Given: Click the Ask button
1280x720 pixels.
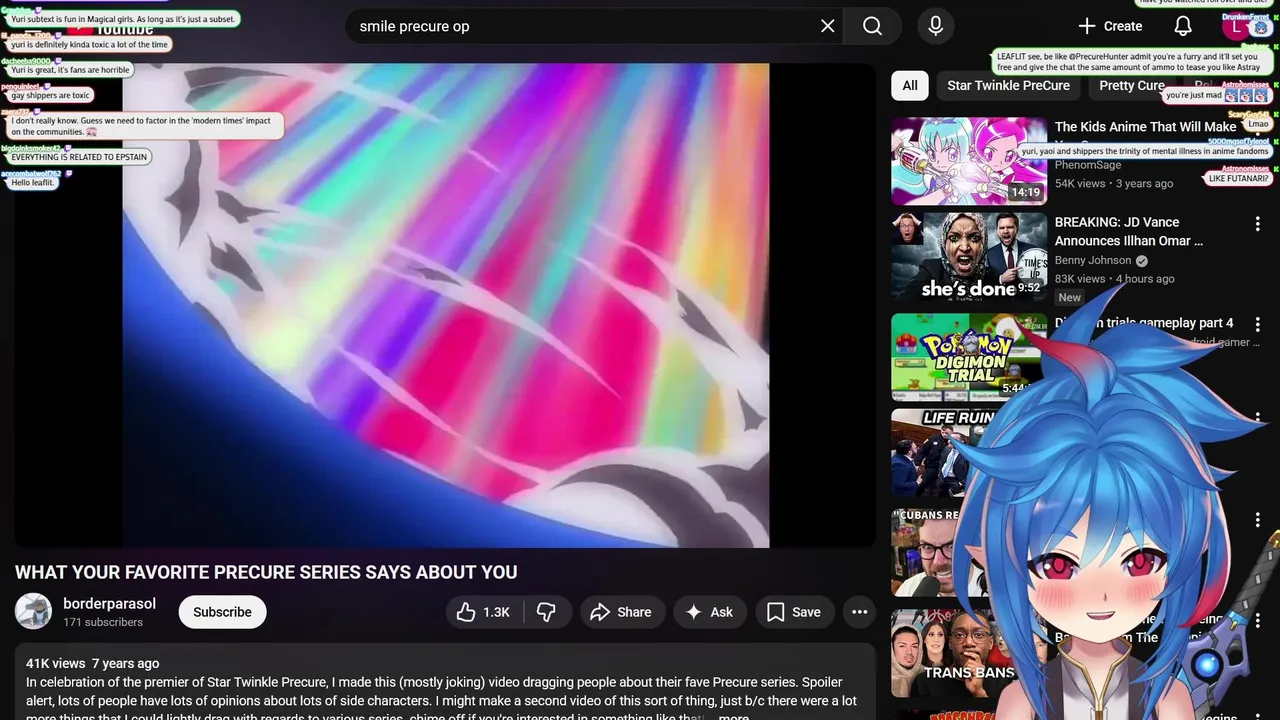Looking at the screenshot, I should point(709,612).
